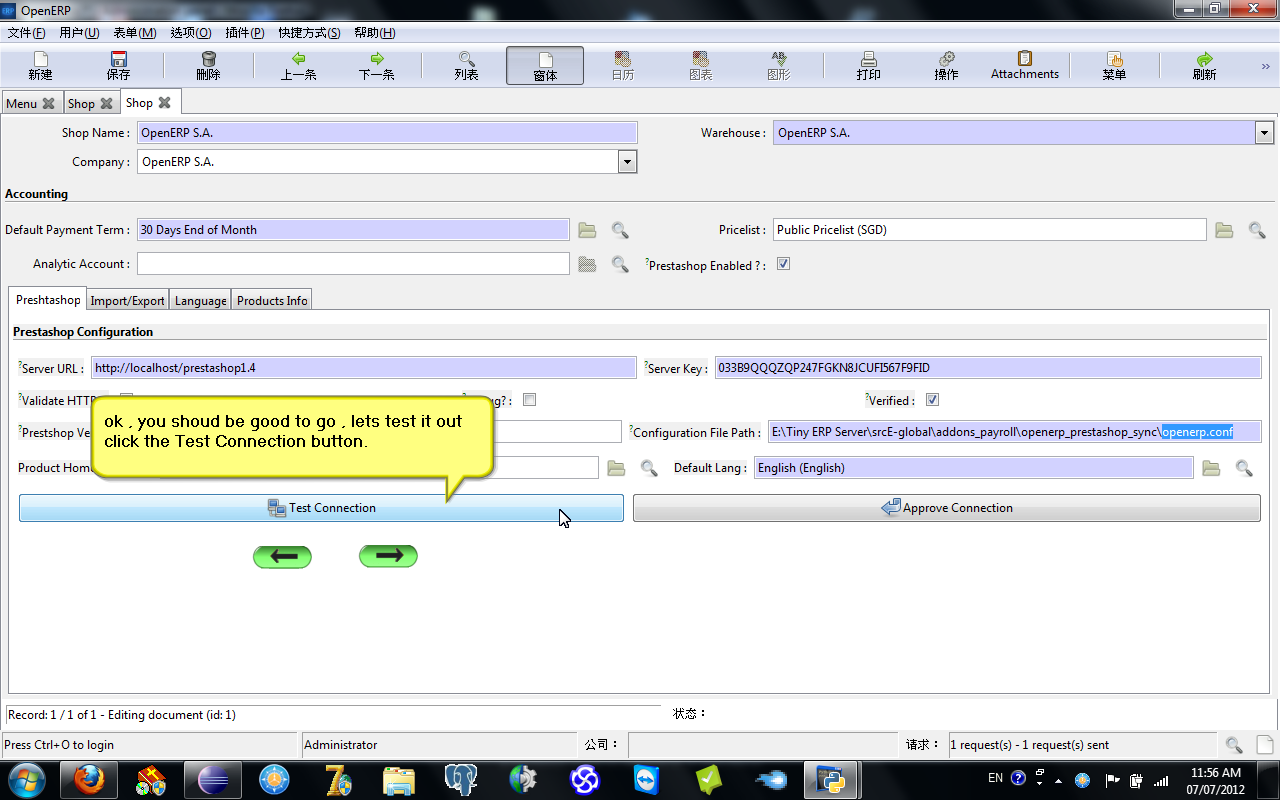
Task: Click into the Server Key field
Action: point(988,368)
